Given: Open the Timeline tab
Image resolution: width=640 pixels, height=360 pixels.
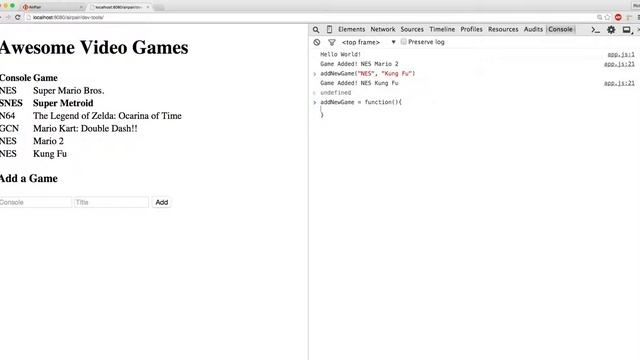Looking at the screenshot, I should click(442, 29).
